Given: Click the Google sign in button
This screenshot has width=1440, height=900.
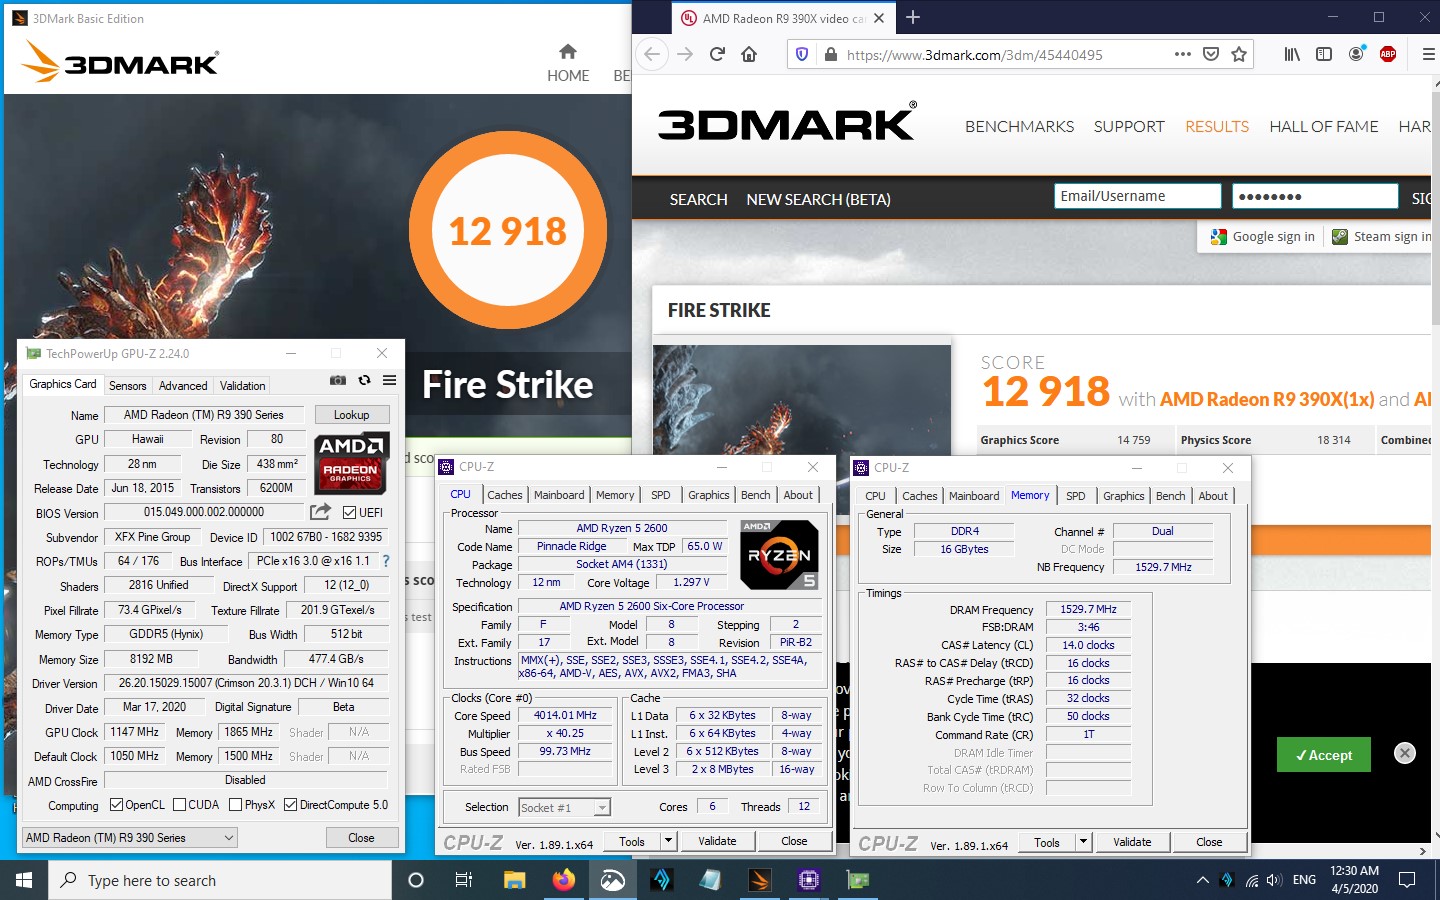Looking at the screenshot, I should [1263, 237].
